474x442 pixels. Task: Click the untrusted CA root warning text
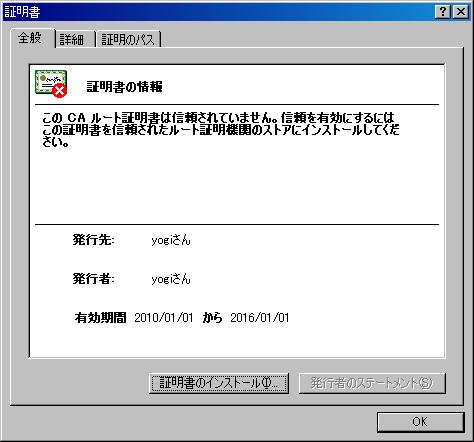pyautogui.click(x=221, y=130)
